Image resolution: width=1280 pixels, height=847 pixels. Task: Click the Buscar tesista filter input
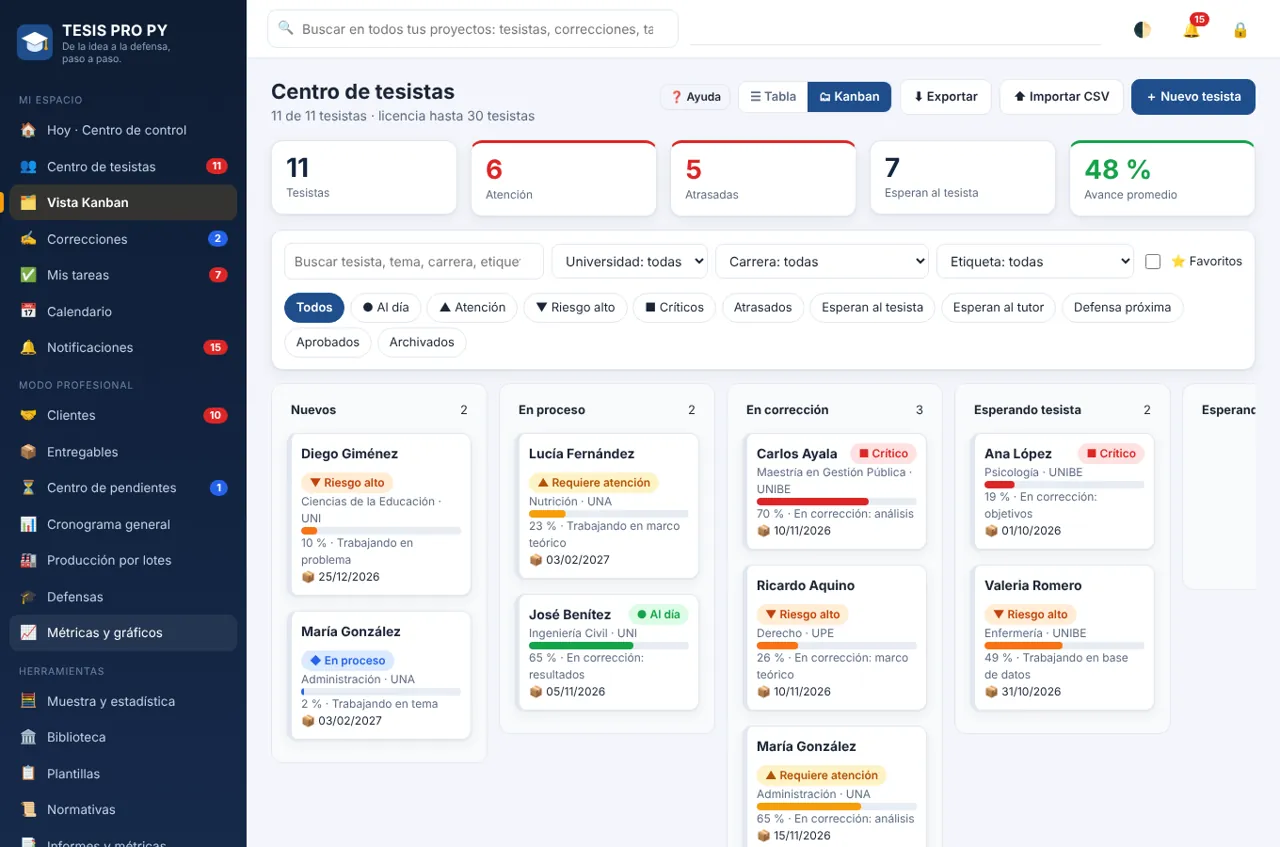tap(413, 261)
